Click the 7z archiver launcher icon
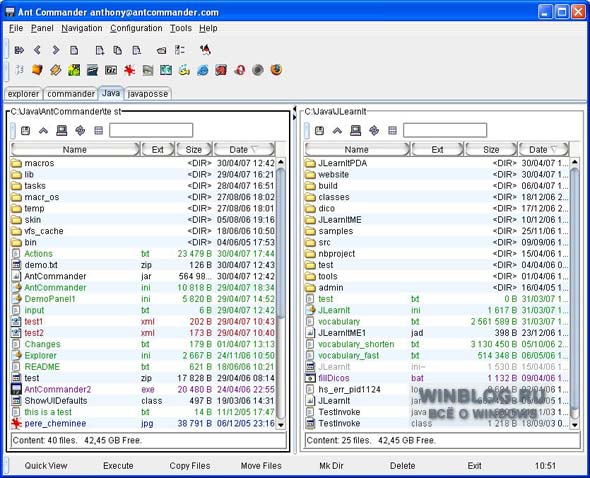The height and width of the screenshot is (478, 590). pyautogui.click(x=111, y=70)
